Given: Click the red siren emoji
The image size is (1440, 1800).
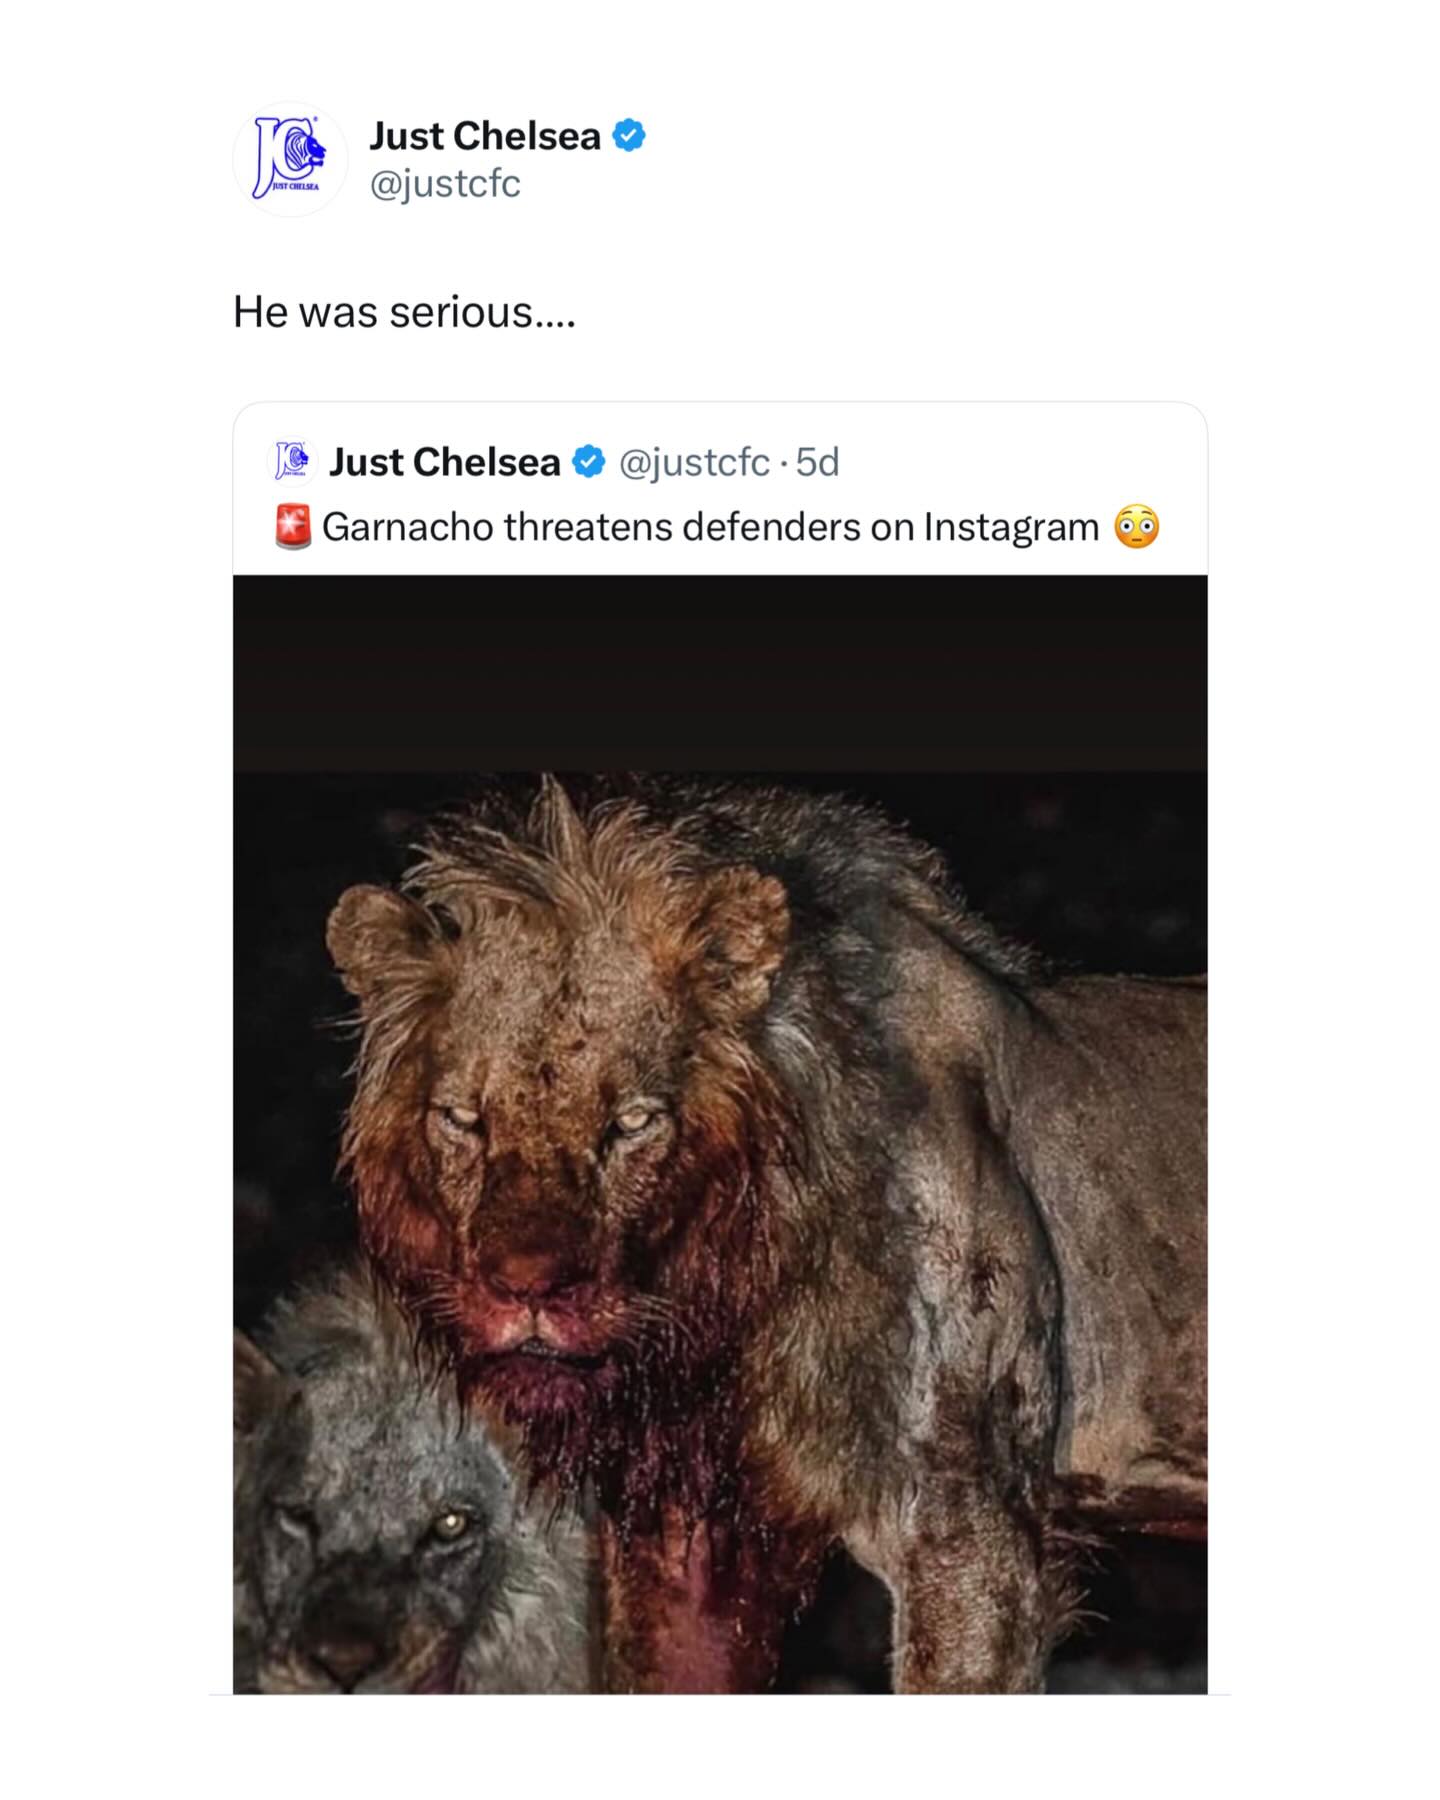Looking at the screenshot, I should (x=293, y=527).
